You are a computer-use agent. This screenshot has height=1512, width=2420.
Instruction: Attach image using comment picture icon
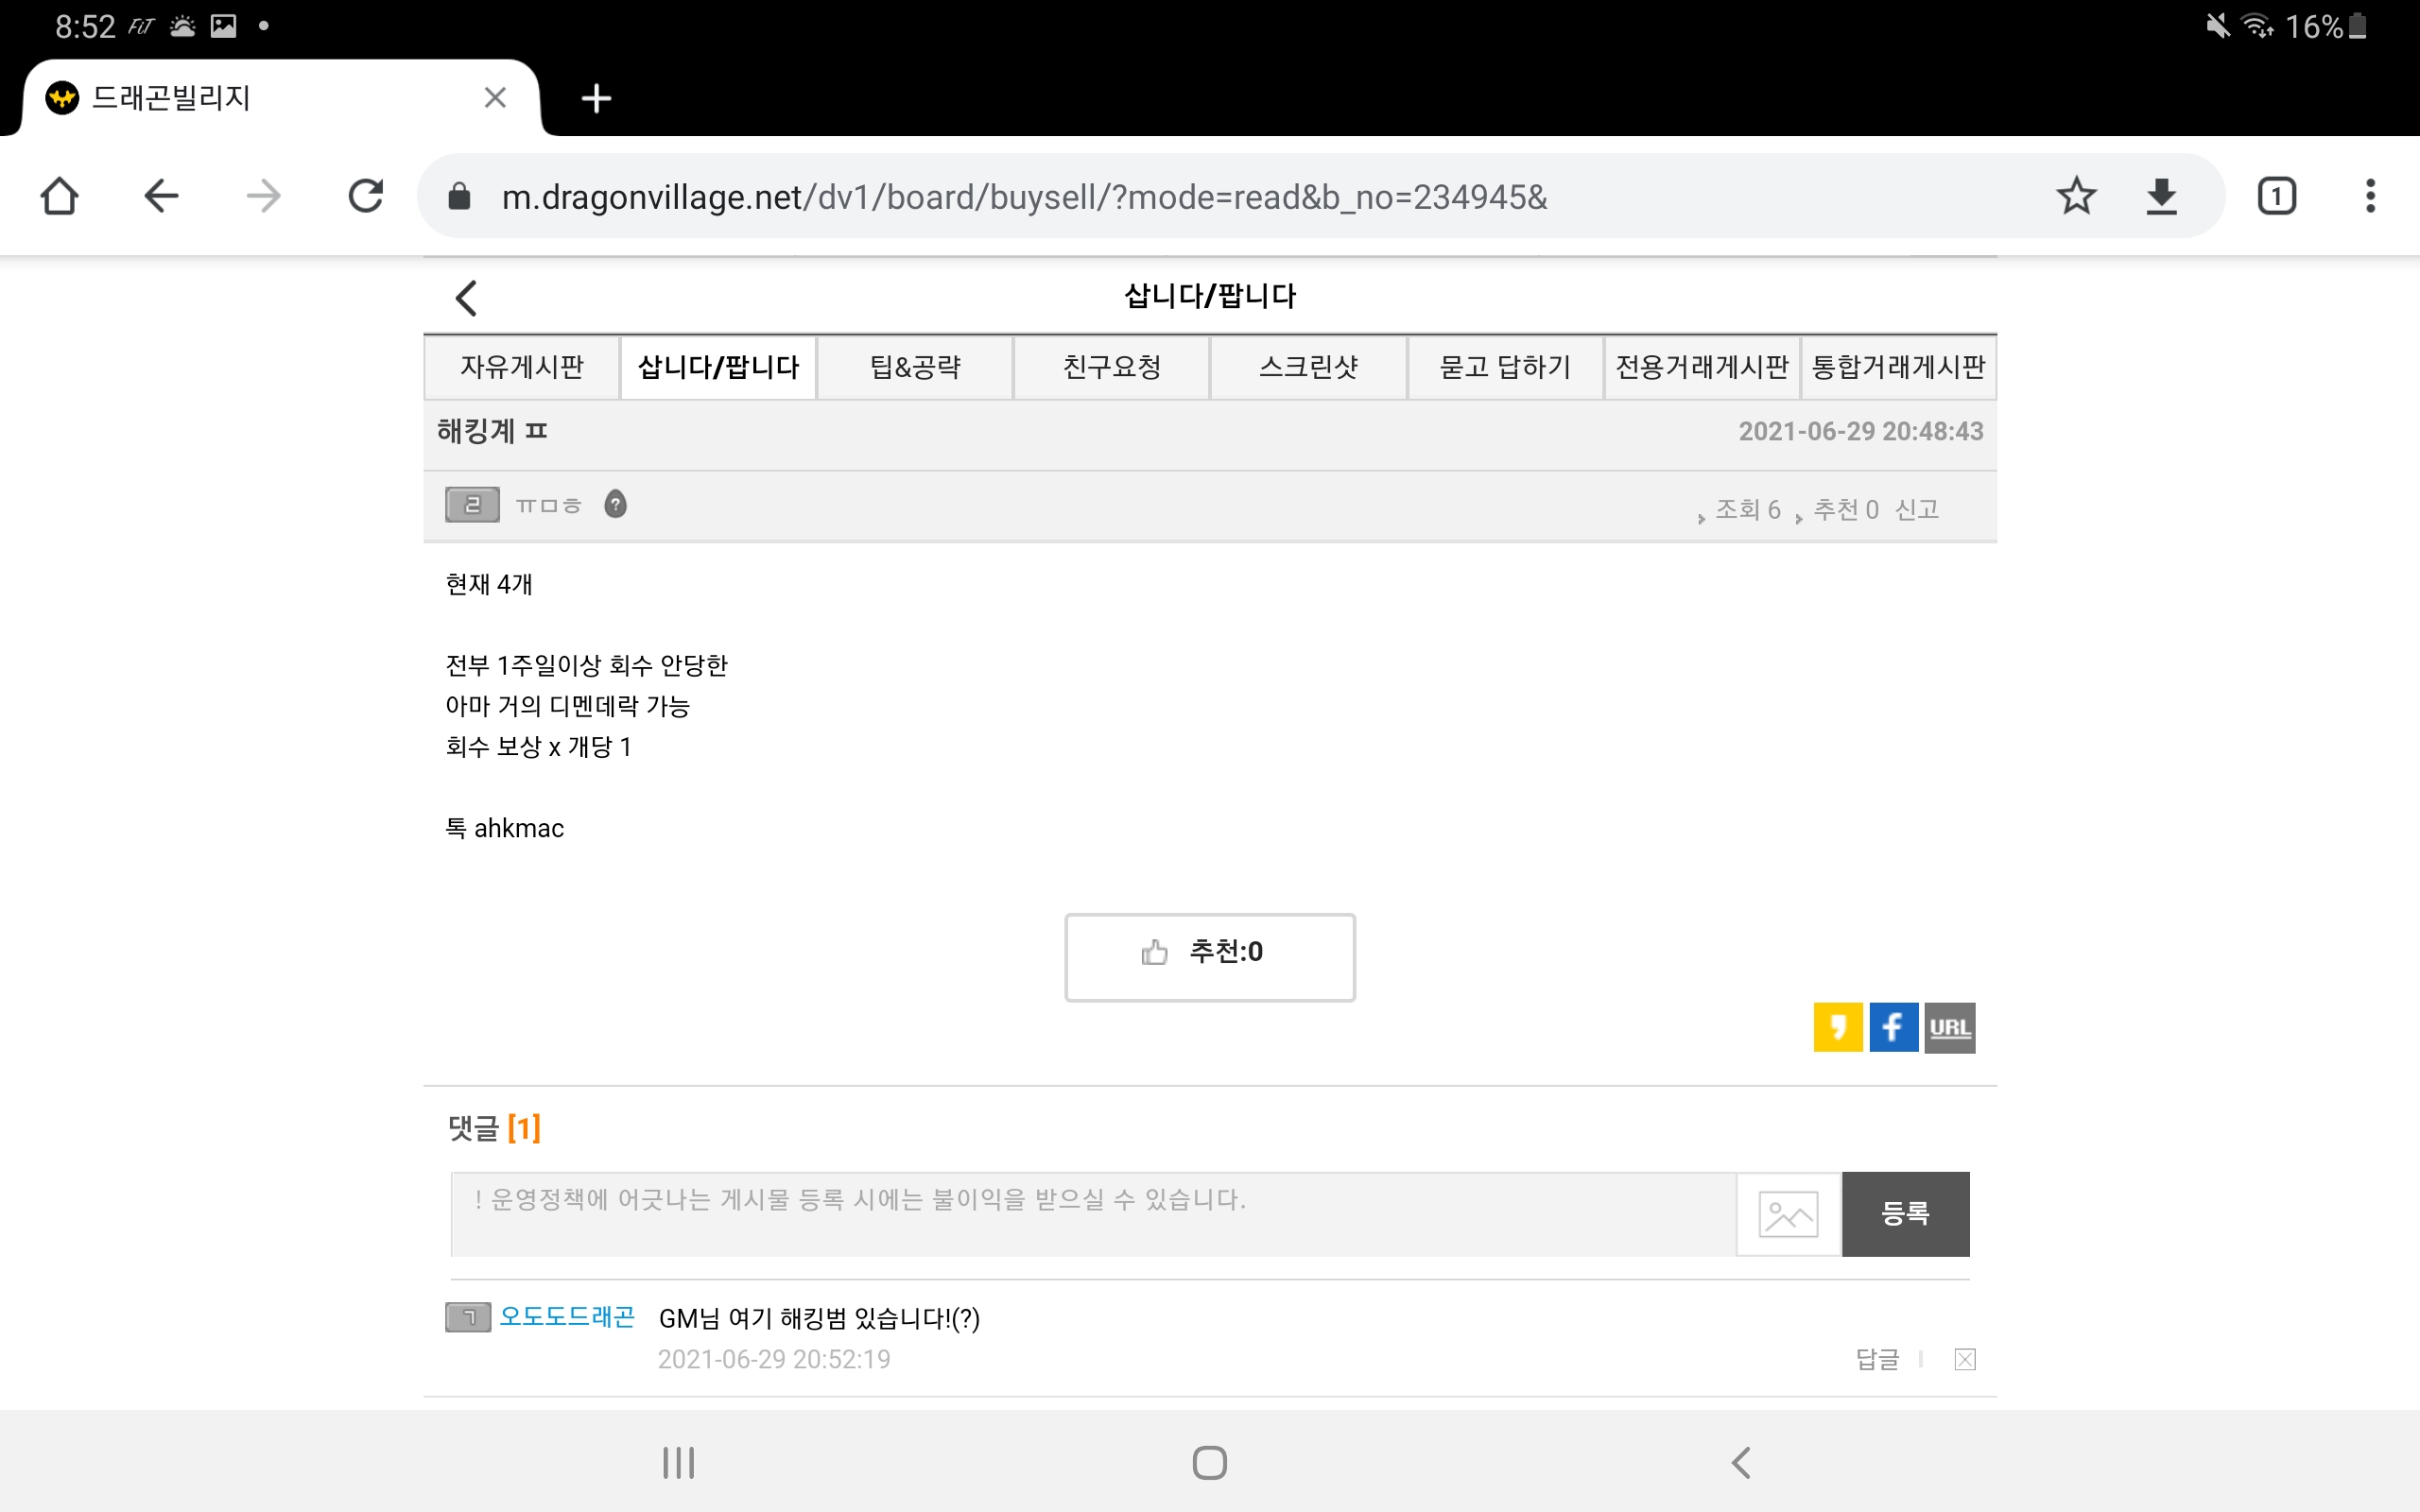click(x=1788, y=1215)
